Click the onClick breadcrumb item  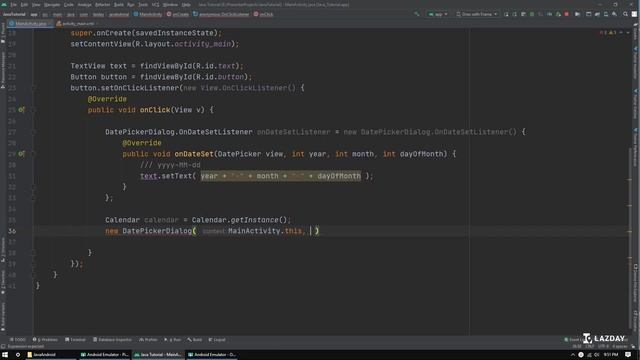(x=264, y=14)
